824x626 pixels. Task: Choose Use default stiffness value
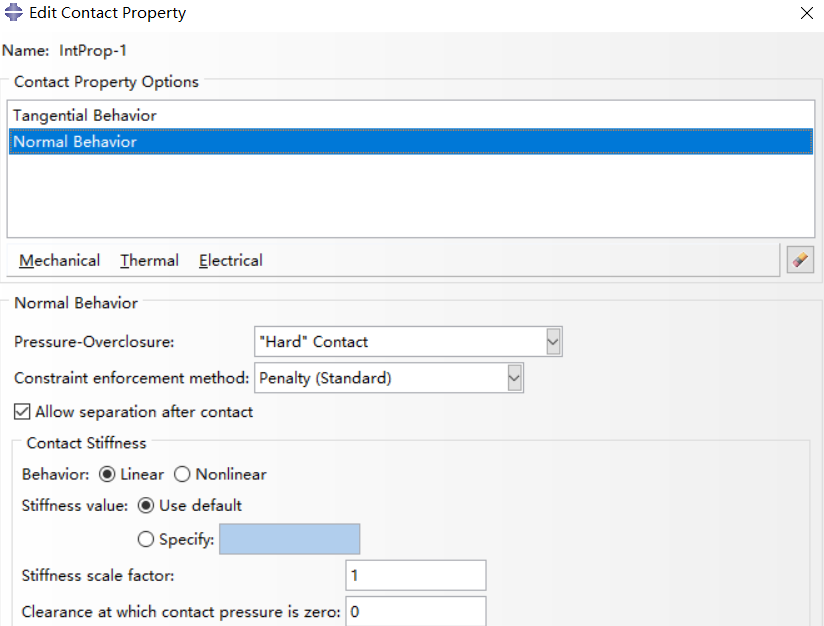[146, 506]
